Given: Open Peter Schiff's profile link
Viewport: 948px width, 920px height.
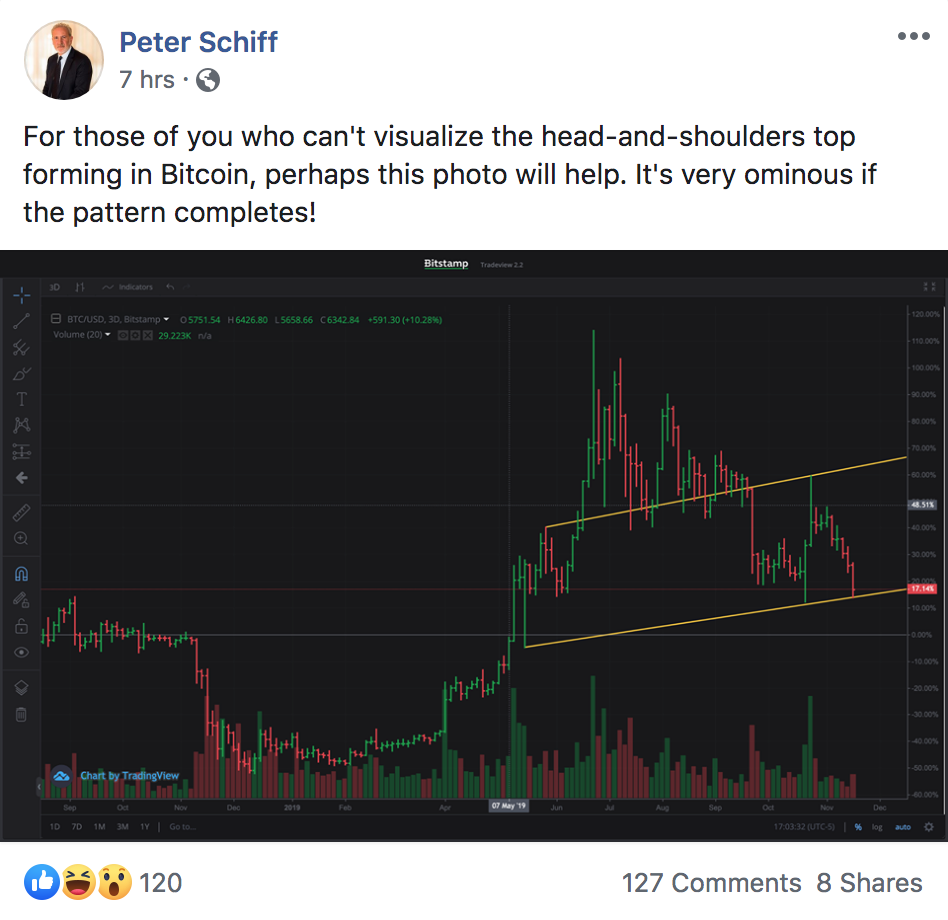Looking at the screenshot, I should 198,42.
